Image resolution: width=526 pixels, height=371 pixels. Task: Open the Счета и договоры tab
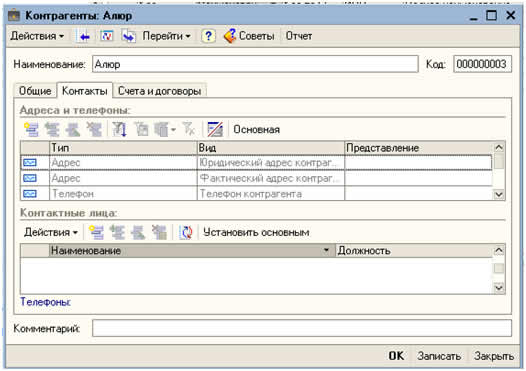[x=159, y=91]
